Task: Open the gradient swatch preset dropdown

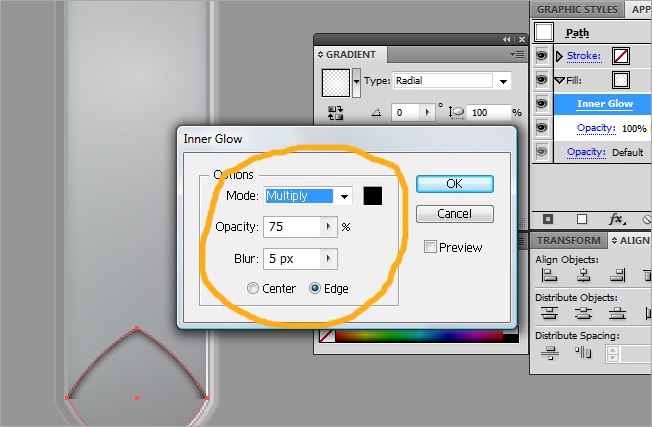Action: (x=356, y=83)
